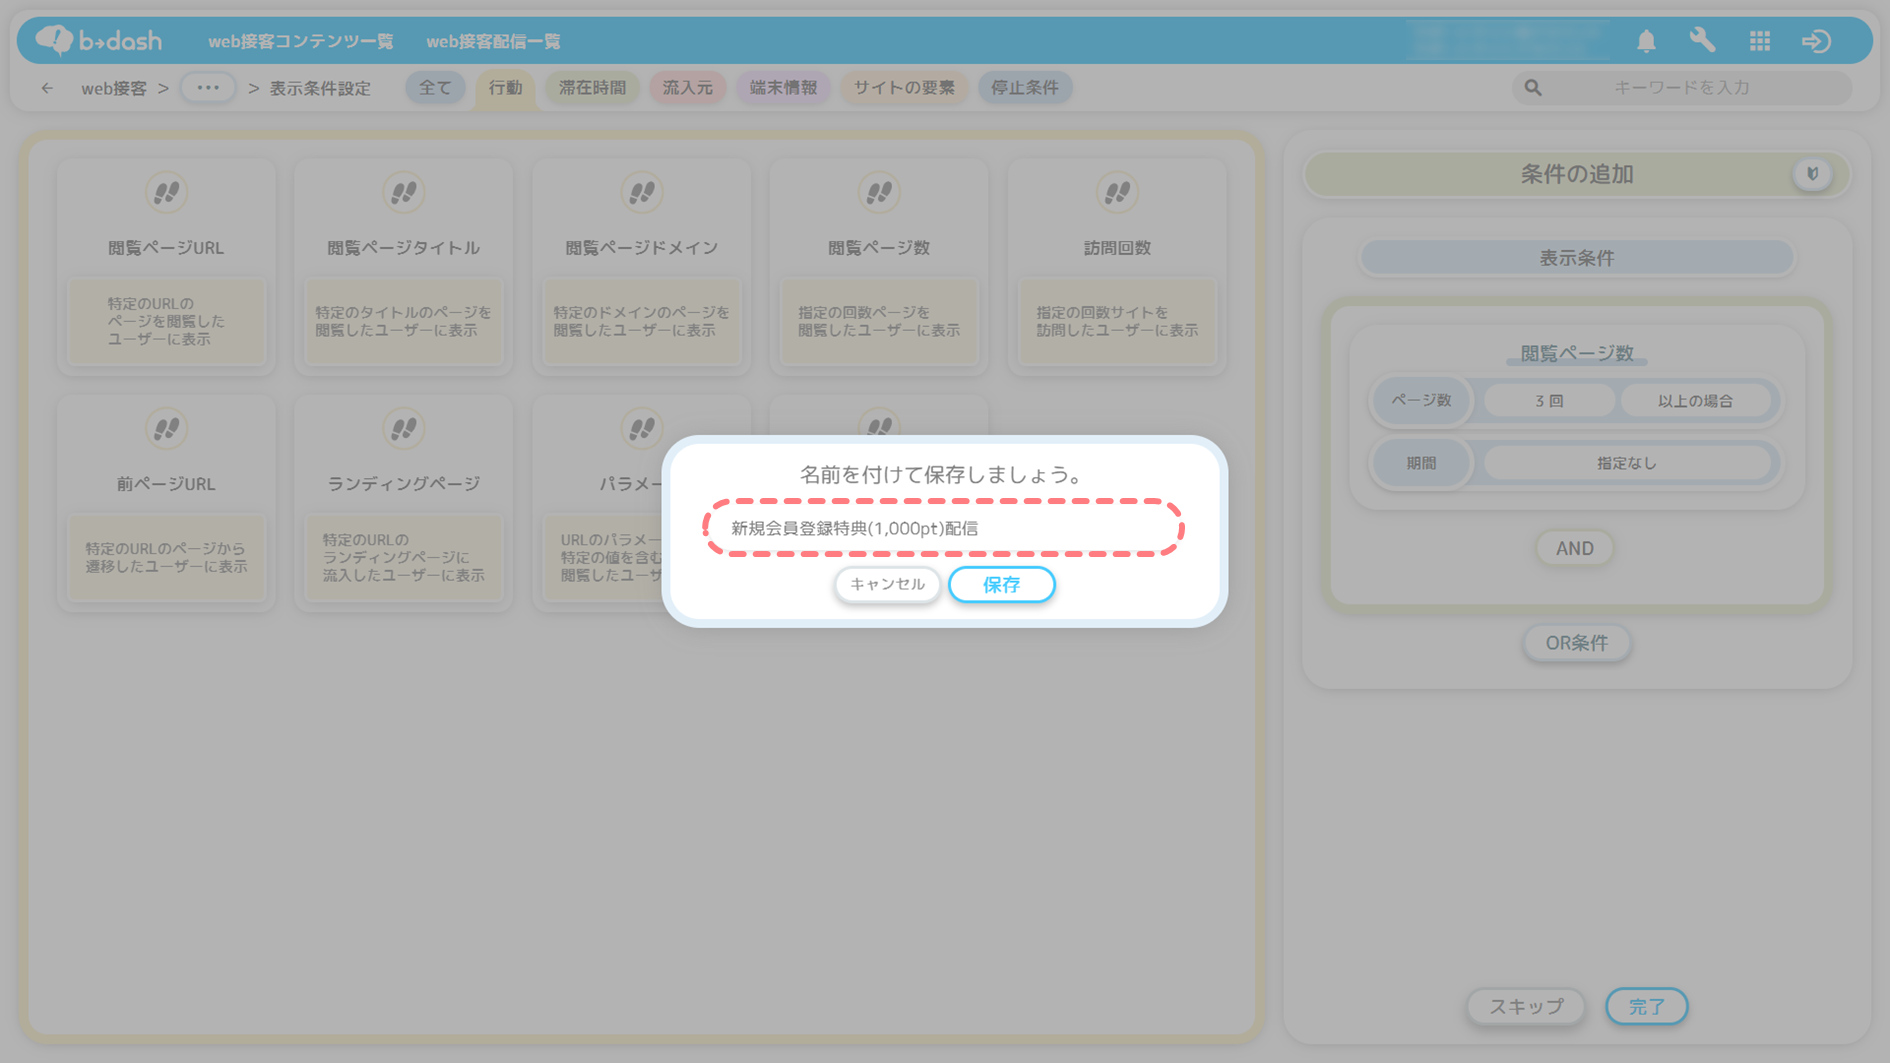Open the wrench settings icon

(1702, 40)
